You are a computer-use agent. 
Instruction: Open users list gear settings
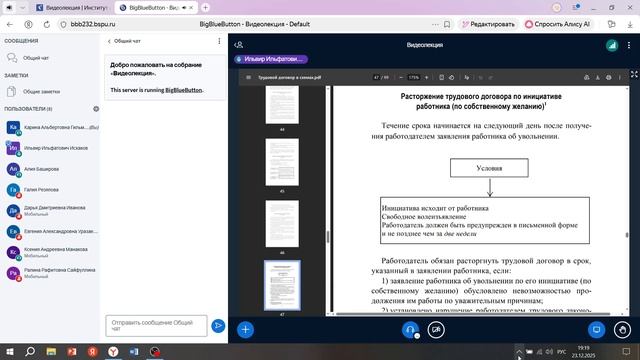[x=96, y=109]
